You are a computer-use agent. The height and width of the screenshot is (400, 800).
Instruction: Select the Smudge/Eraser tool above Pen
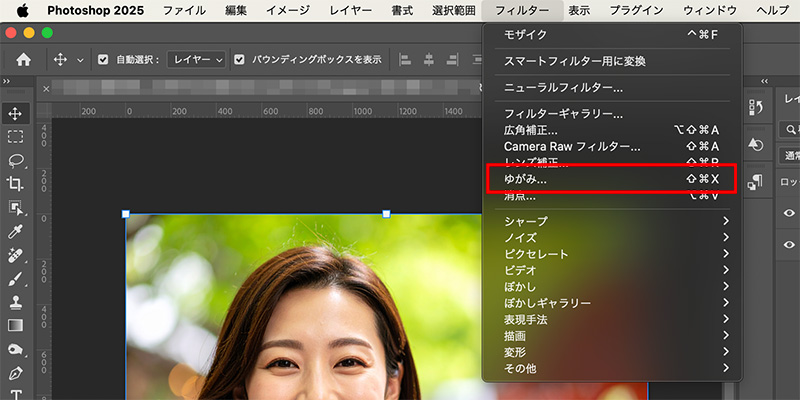click(15, 349)
